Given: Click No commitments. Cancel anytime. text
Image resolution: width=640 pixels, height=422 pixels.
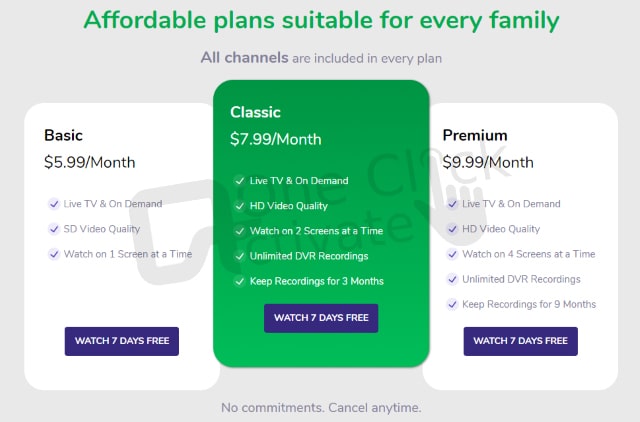Looking at the screenshot, I should (321, 407).
